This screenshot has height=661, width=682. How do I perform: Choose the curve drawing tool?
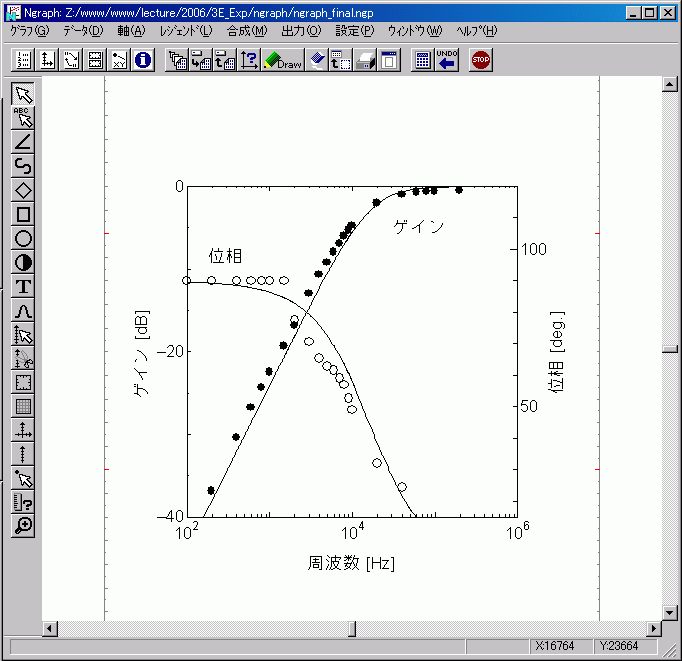point(24,166)
